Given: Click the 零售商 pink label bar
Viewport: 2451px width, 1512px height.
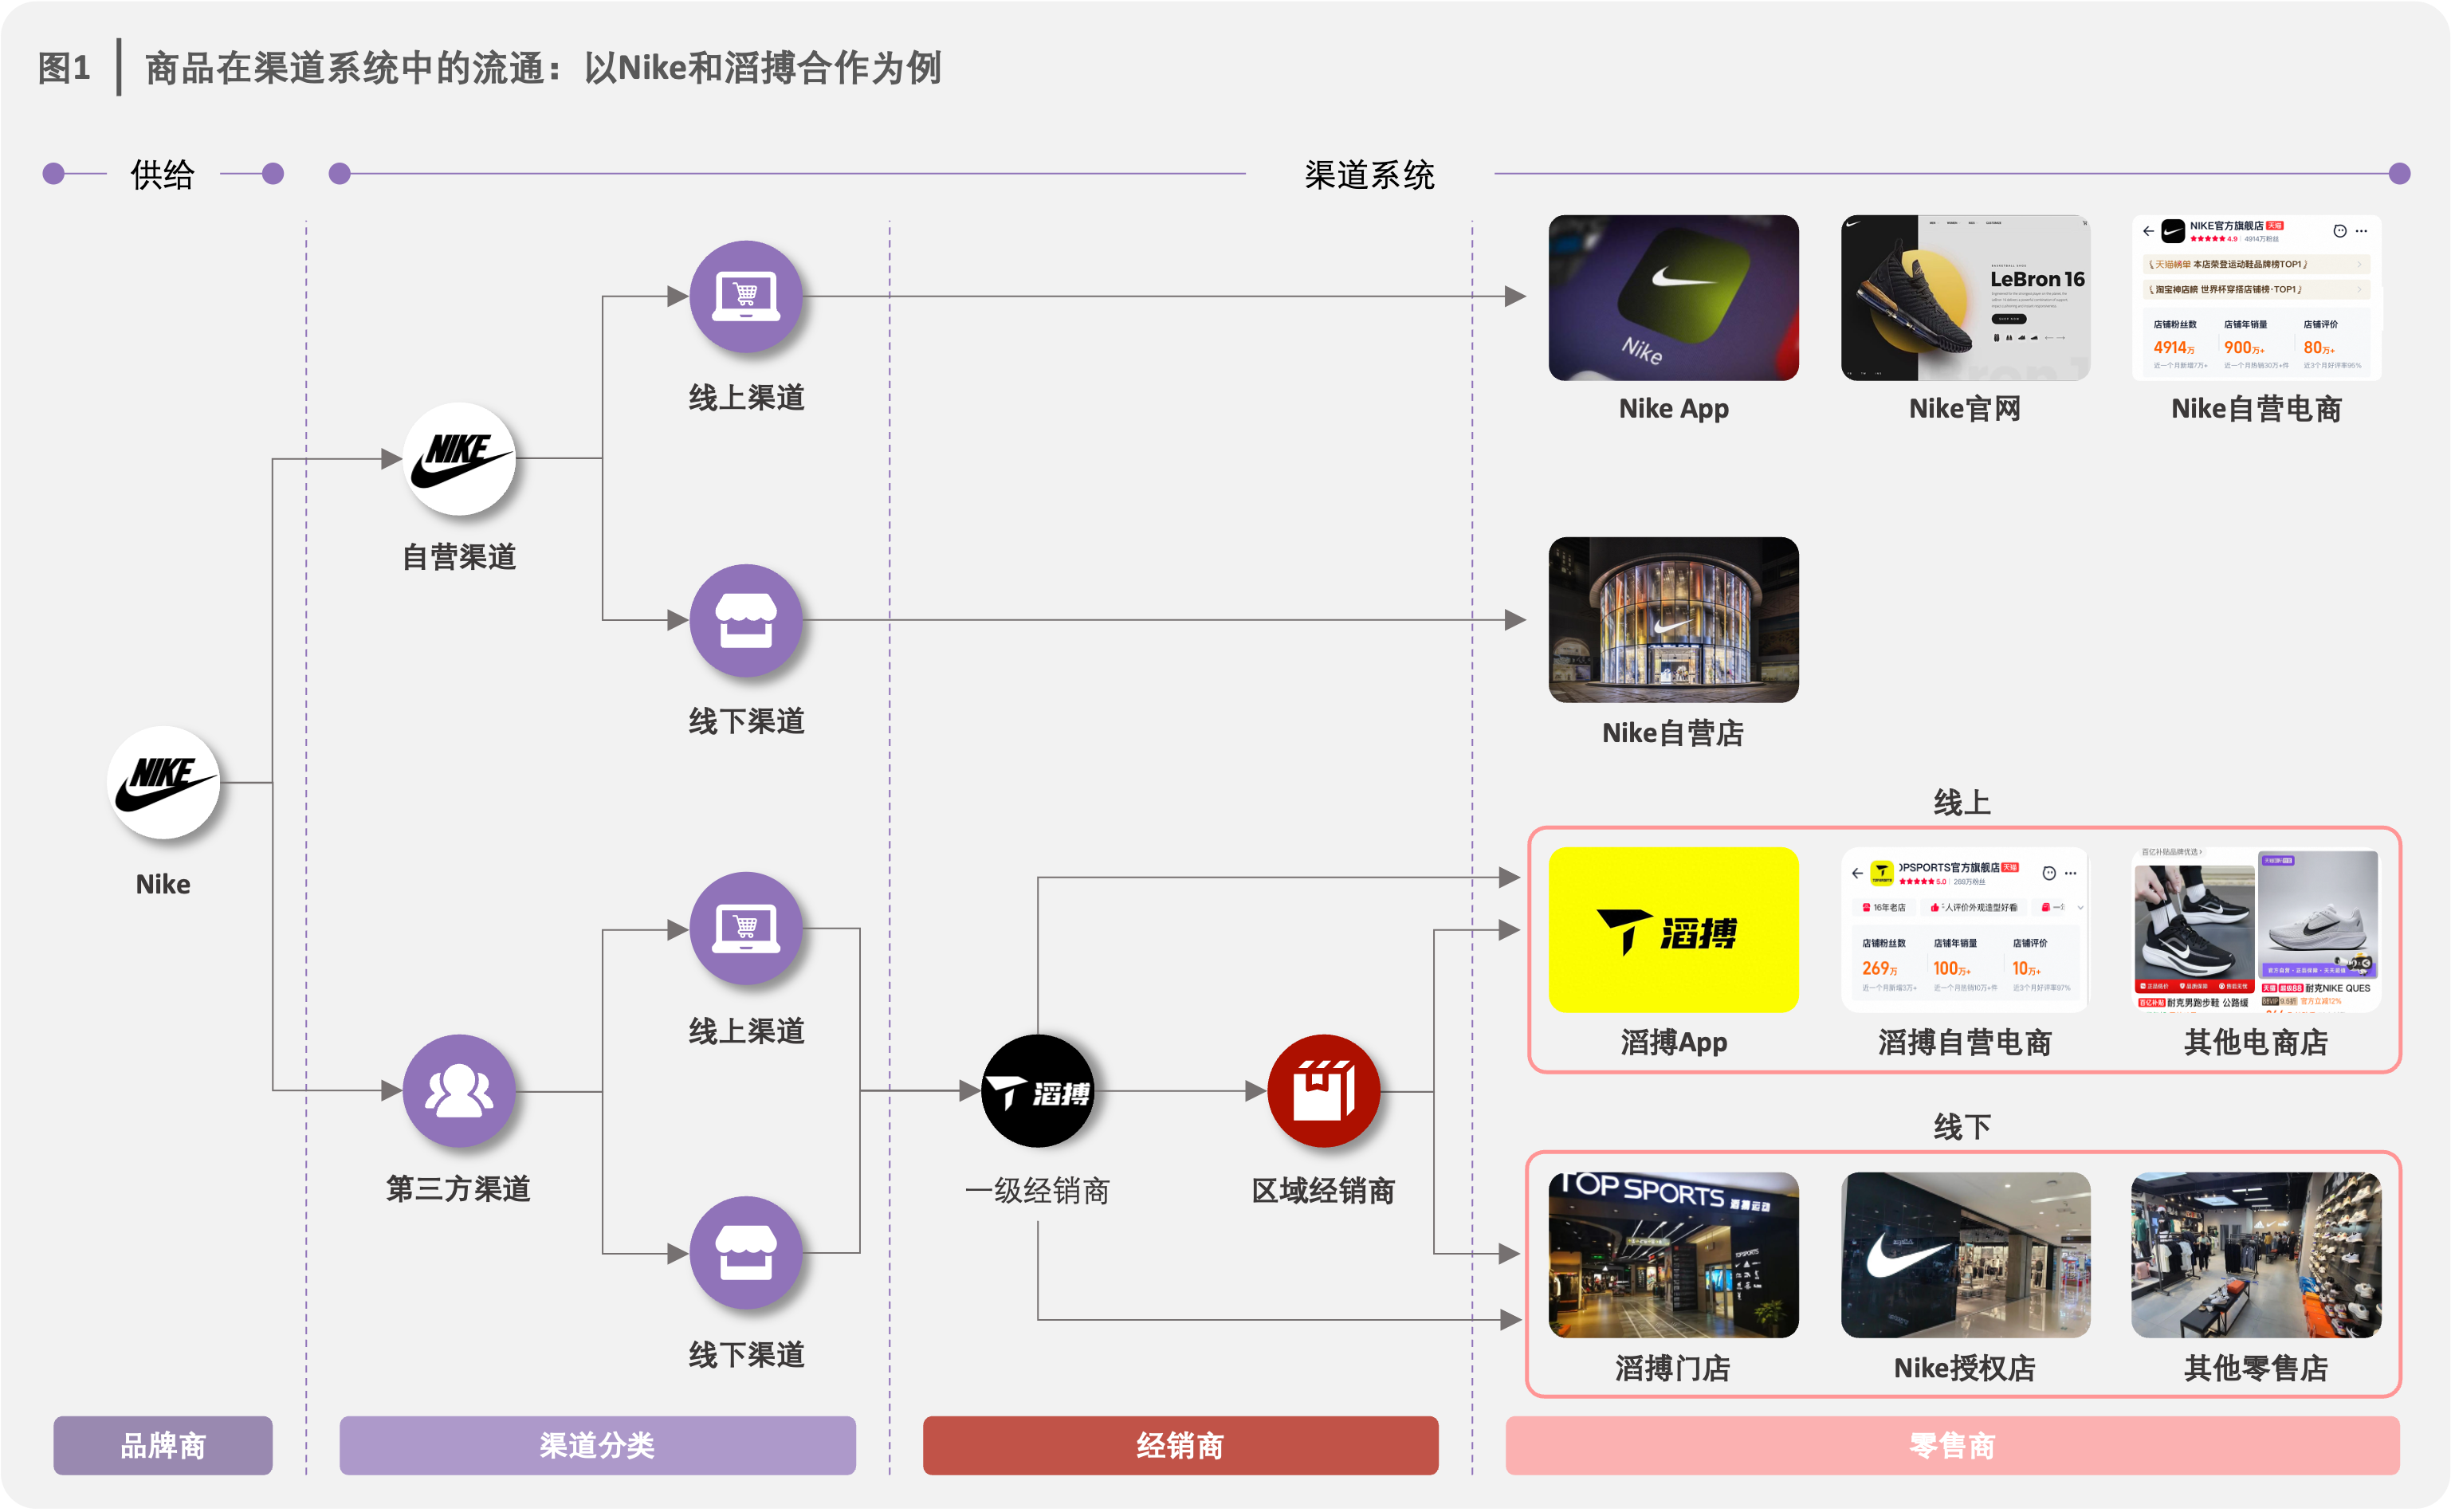Looking at the screenshot, I should (x=1952, y=1445).
